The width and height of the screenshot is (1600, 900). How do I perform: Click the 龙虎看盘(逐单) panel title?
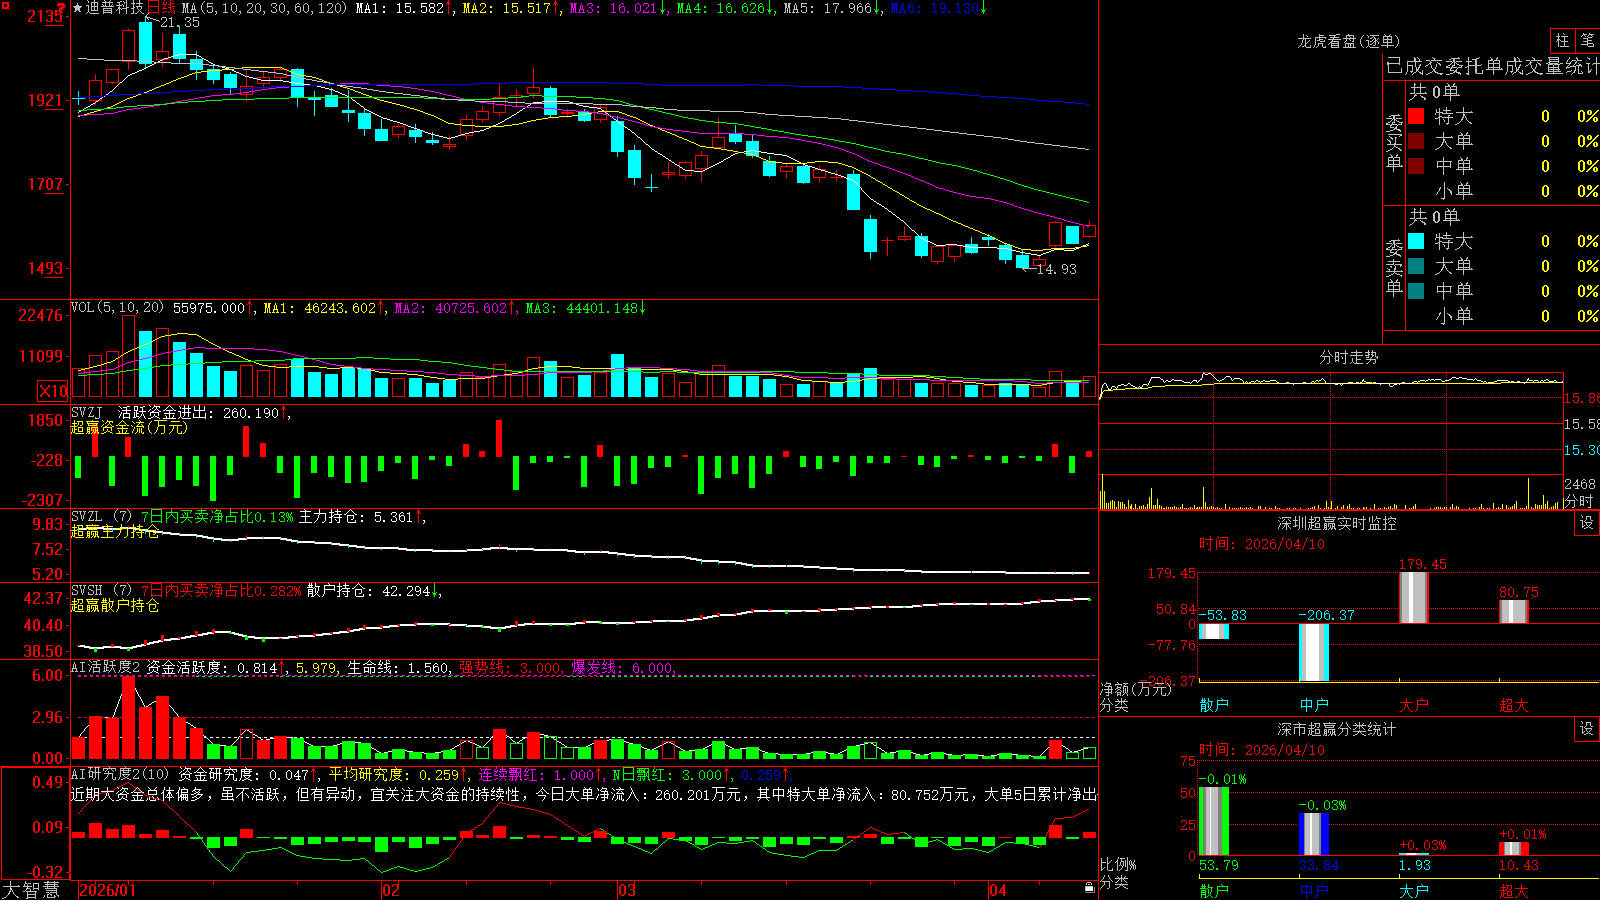point(1348,41)
